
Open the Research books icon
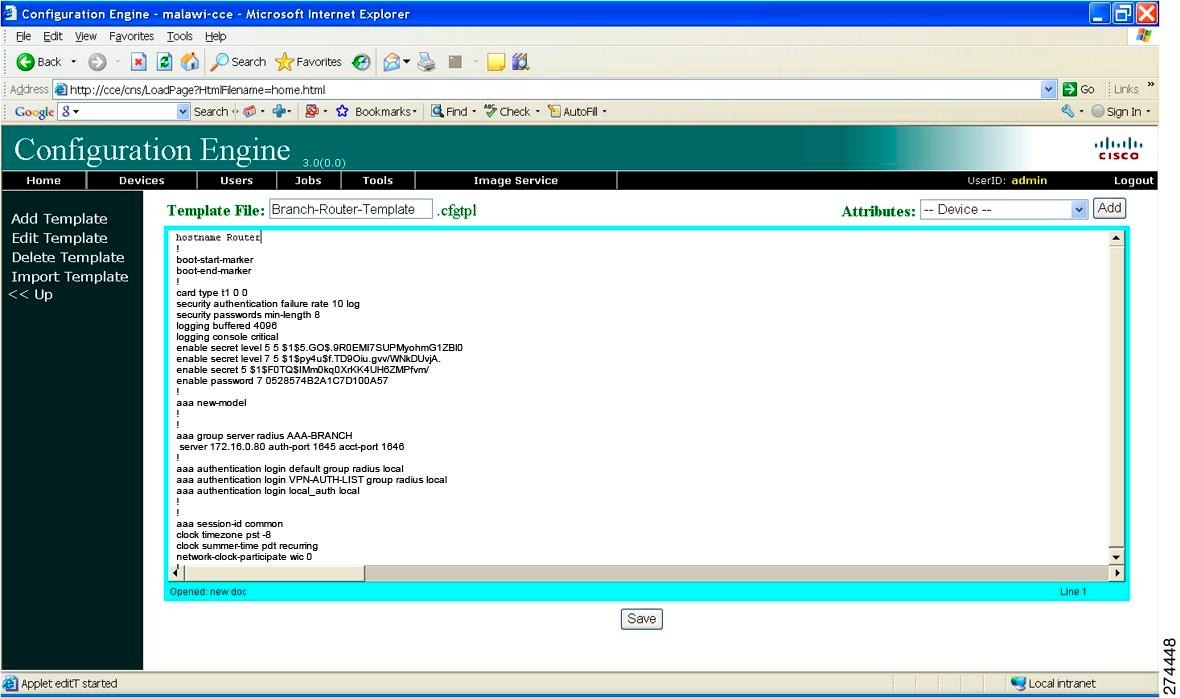coord(521,62)
